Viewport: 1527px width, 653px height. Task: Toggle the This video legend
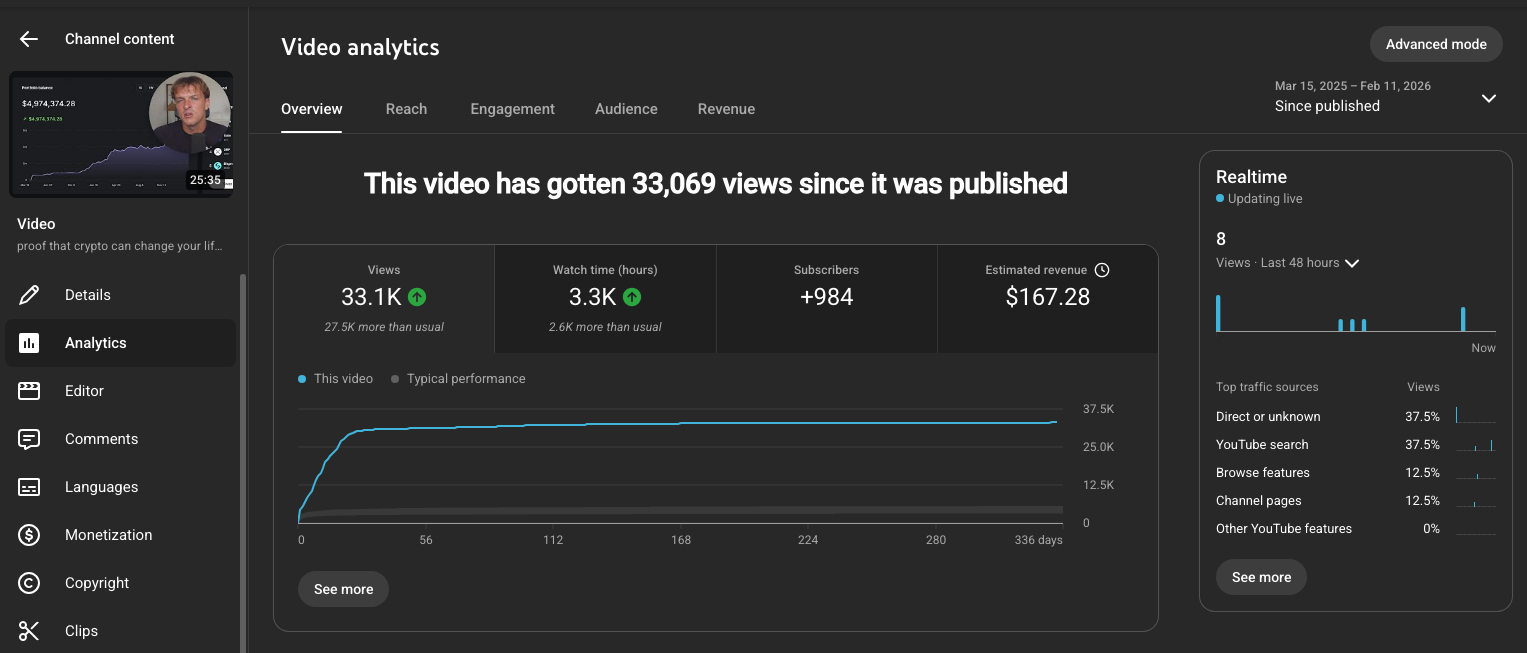coord(335,378)
